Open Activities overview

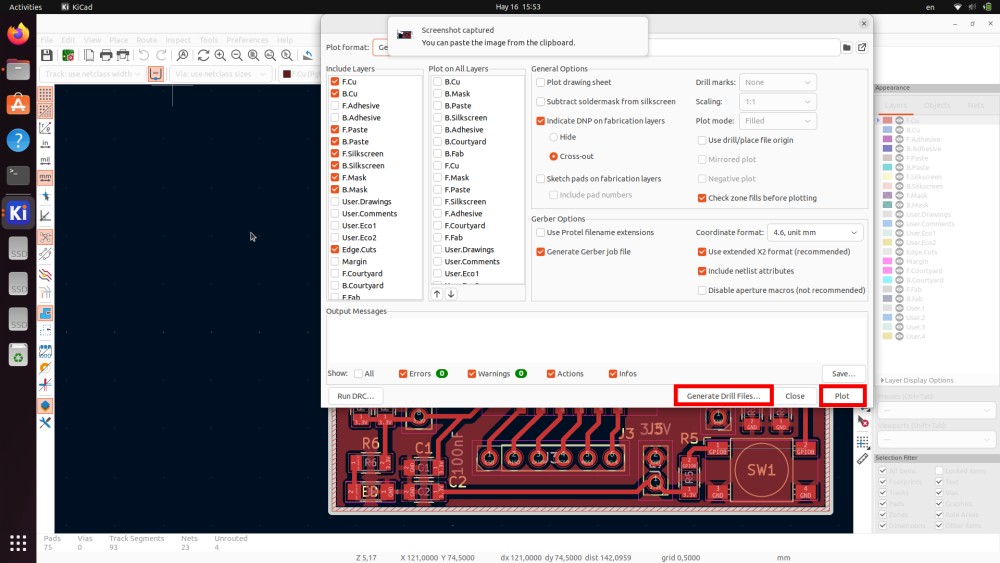26,7
